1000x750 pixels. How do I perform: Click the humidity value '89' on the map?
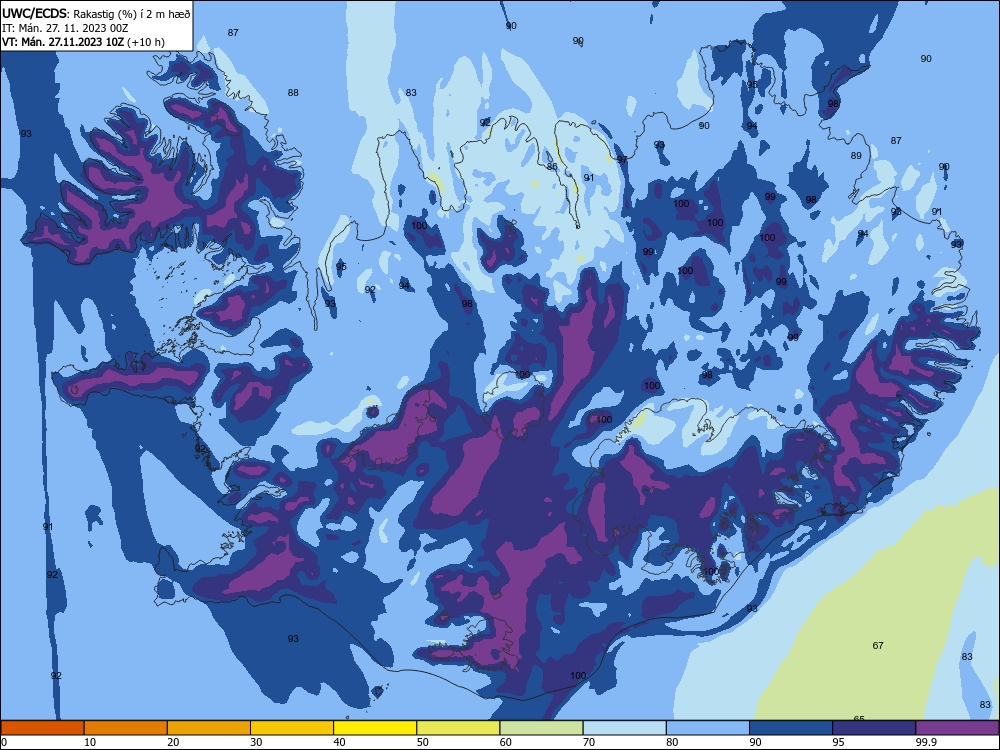point(856,156)
